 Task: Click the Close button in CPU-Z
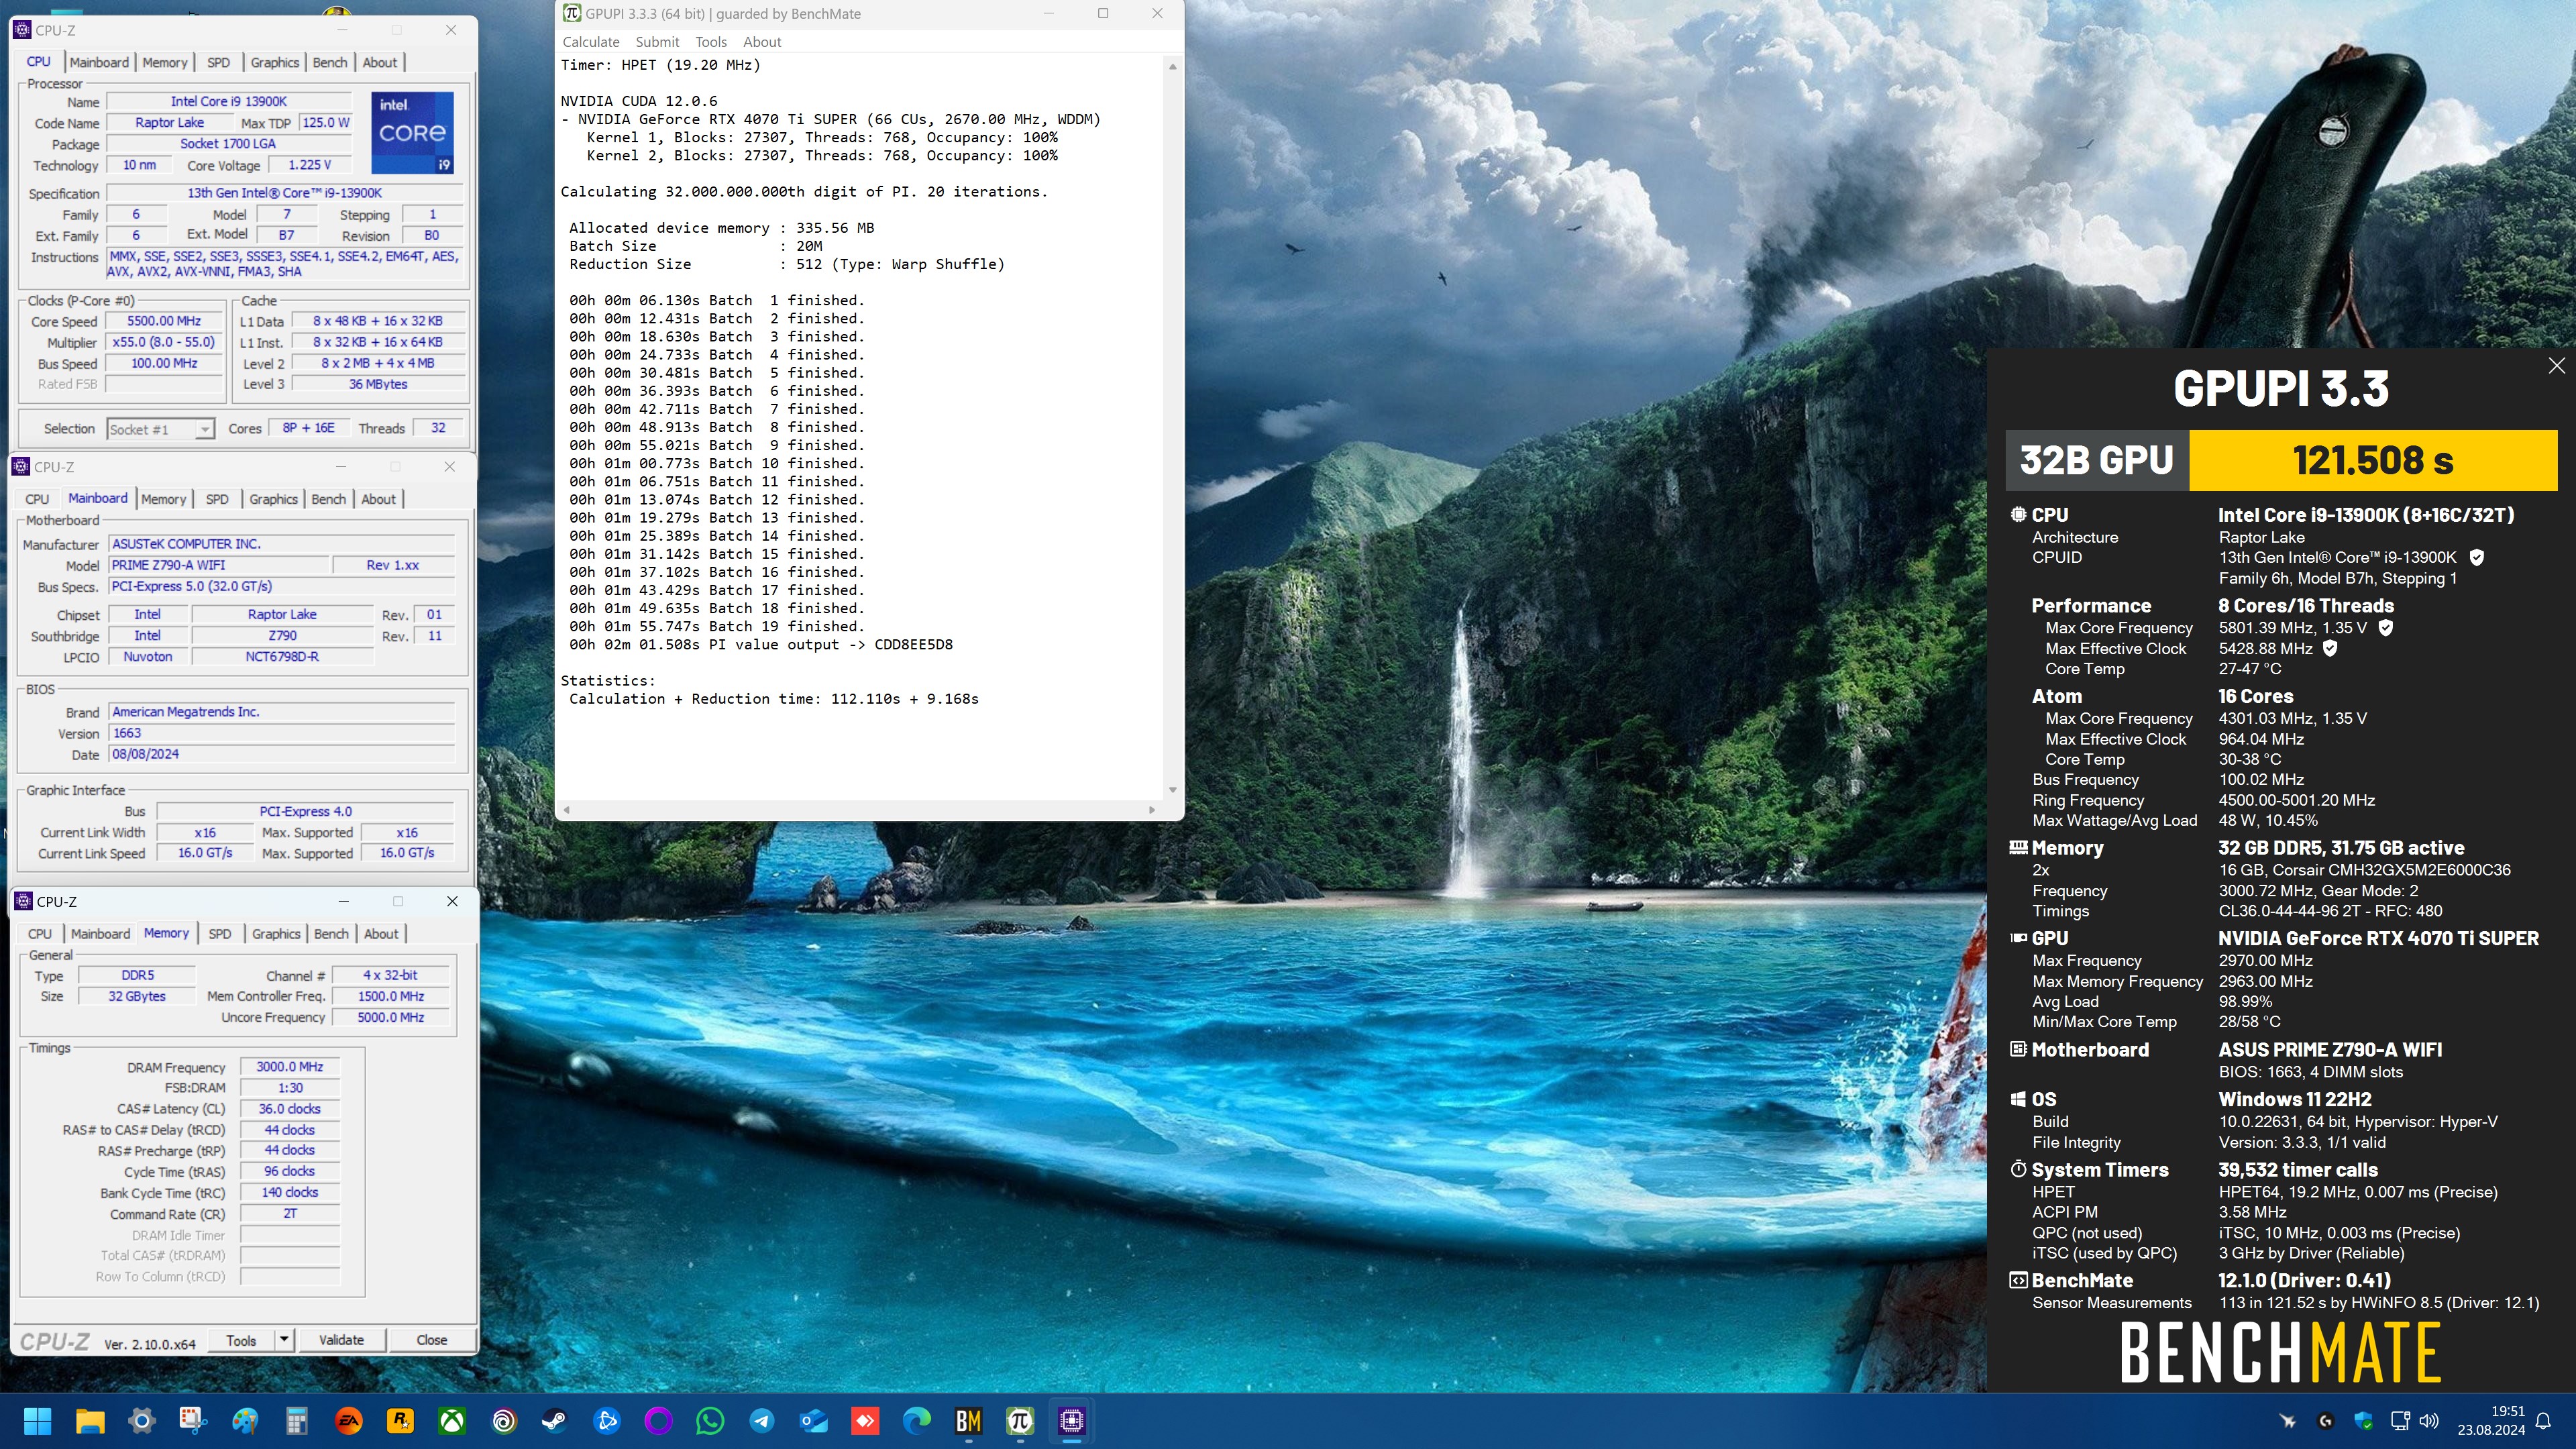[432, 1340]
